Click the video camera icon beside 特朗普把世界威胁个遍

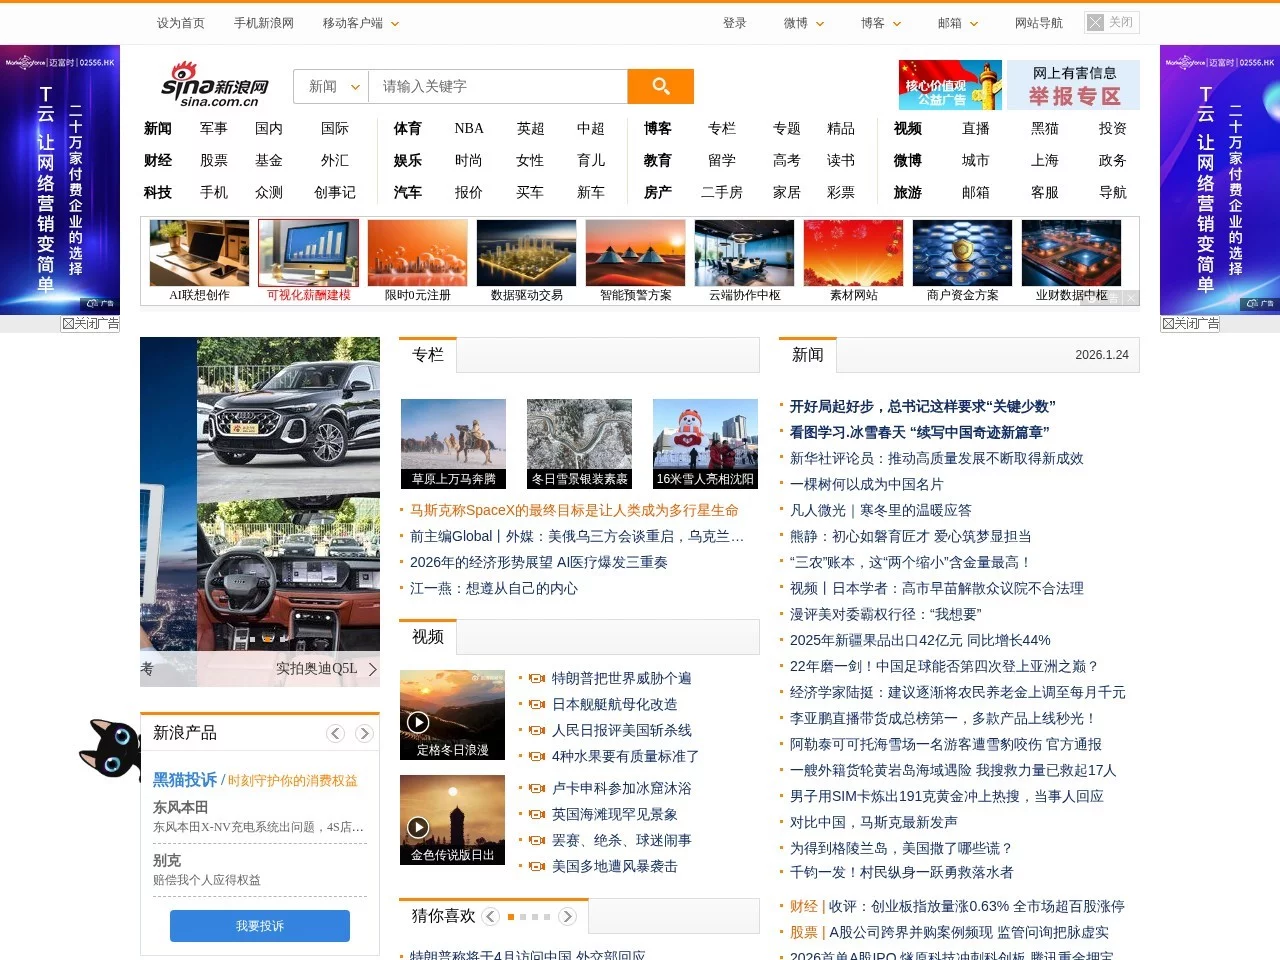pos(536,677)
